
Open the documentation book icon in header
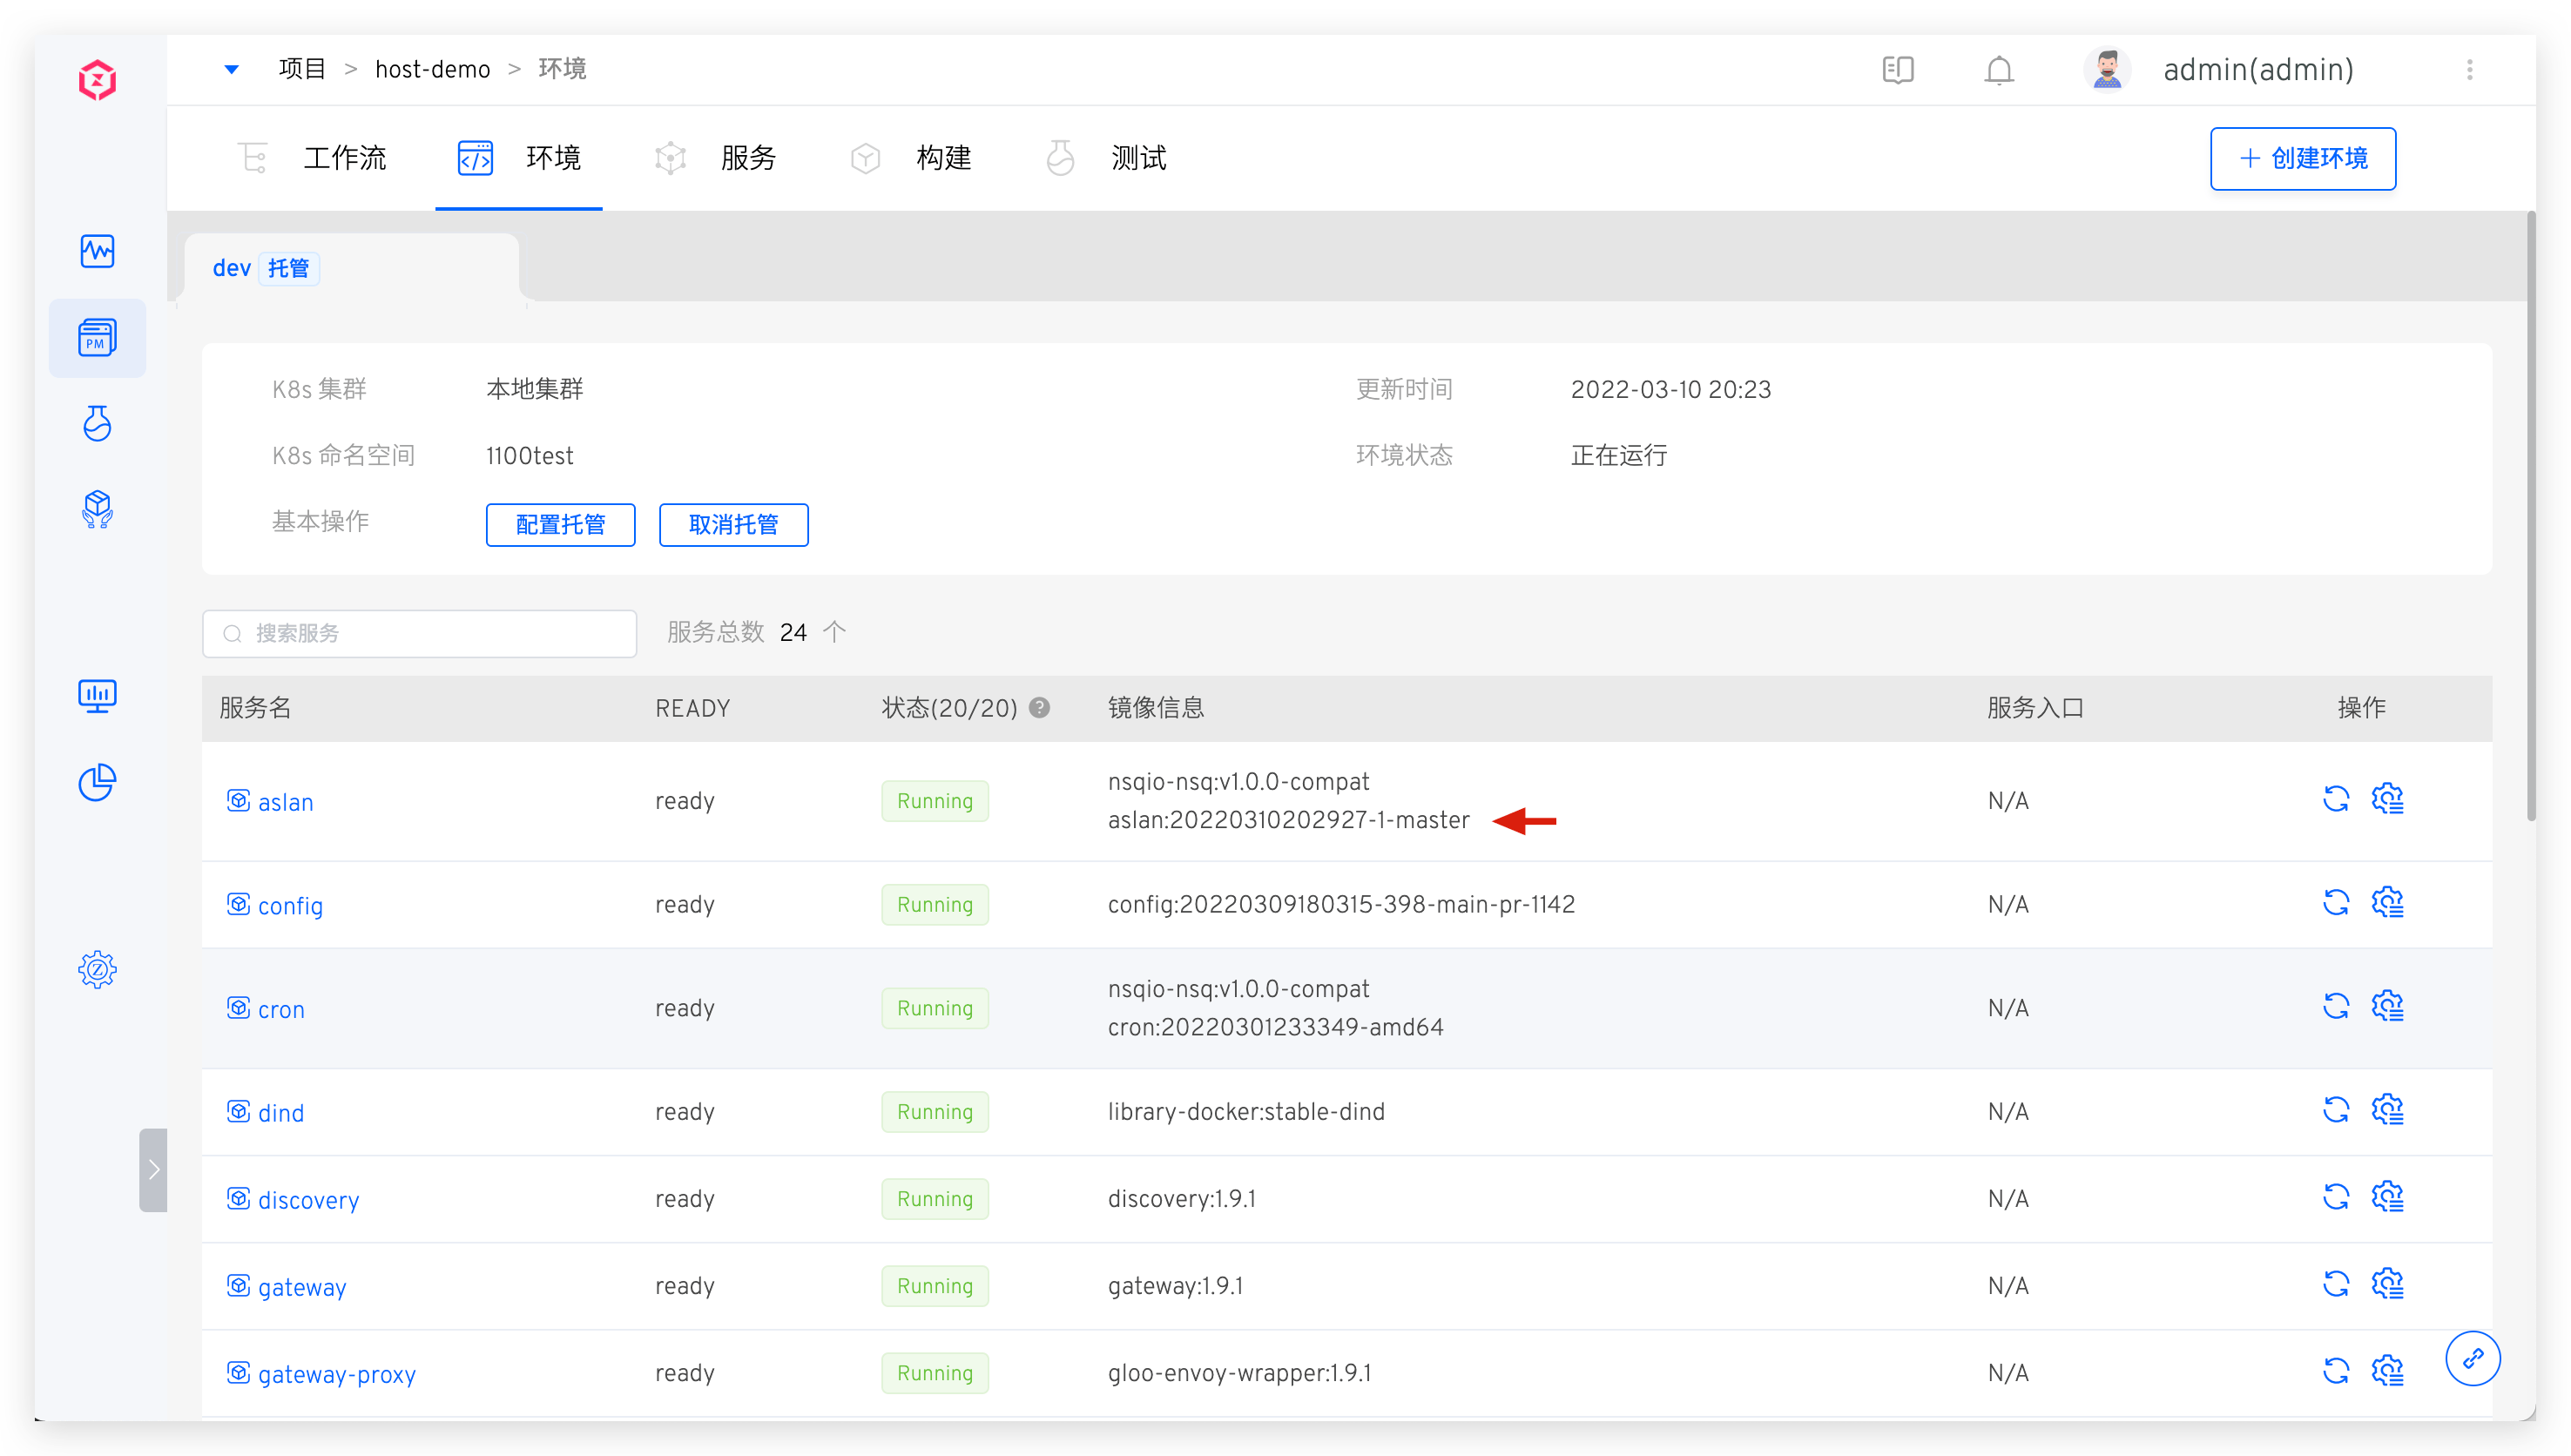pos(1897,70)
